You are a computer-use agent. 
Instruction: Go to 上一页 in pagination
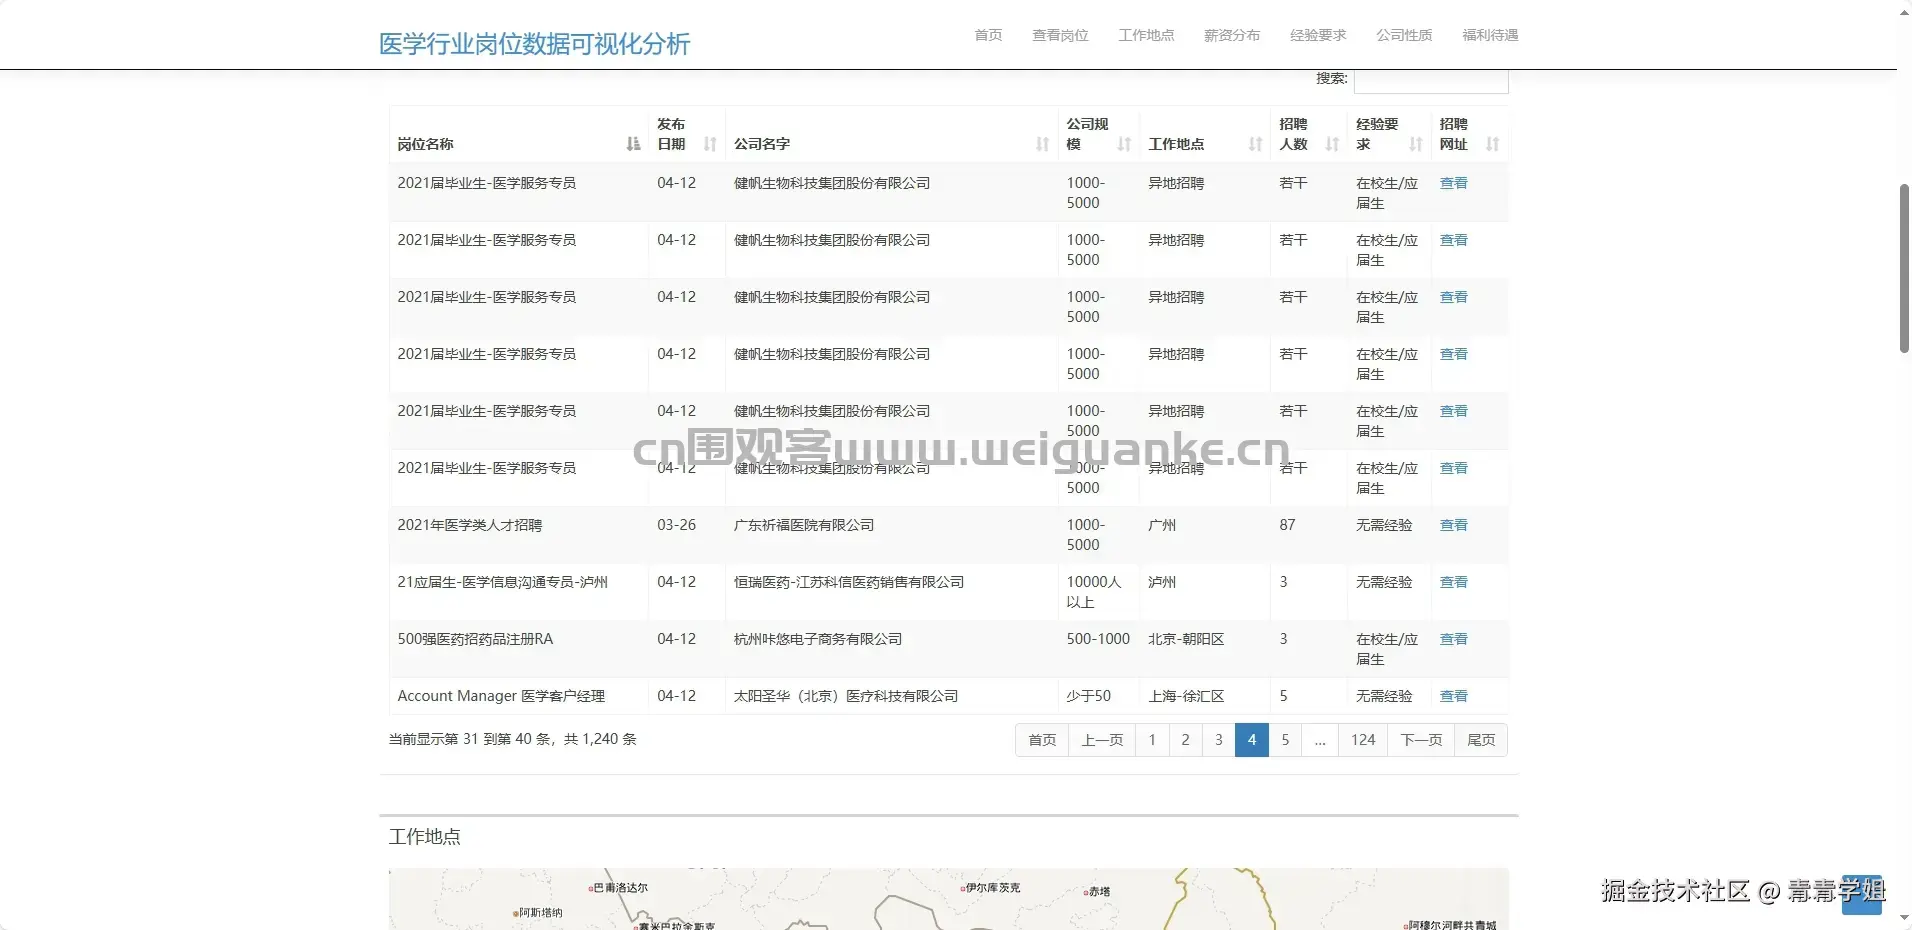coord(1102,740)
